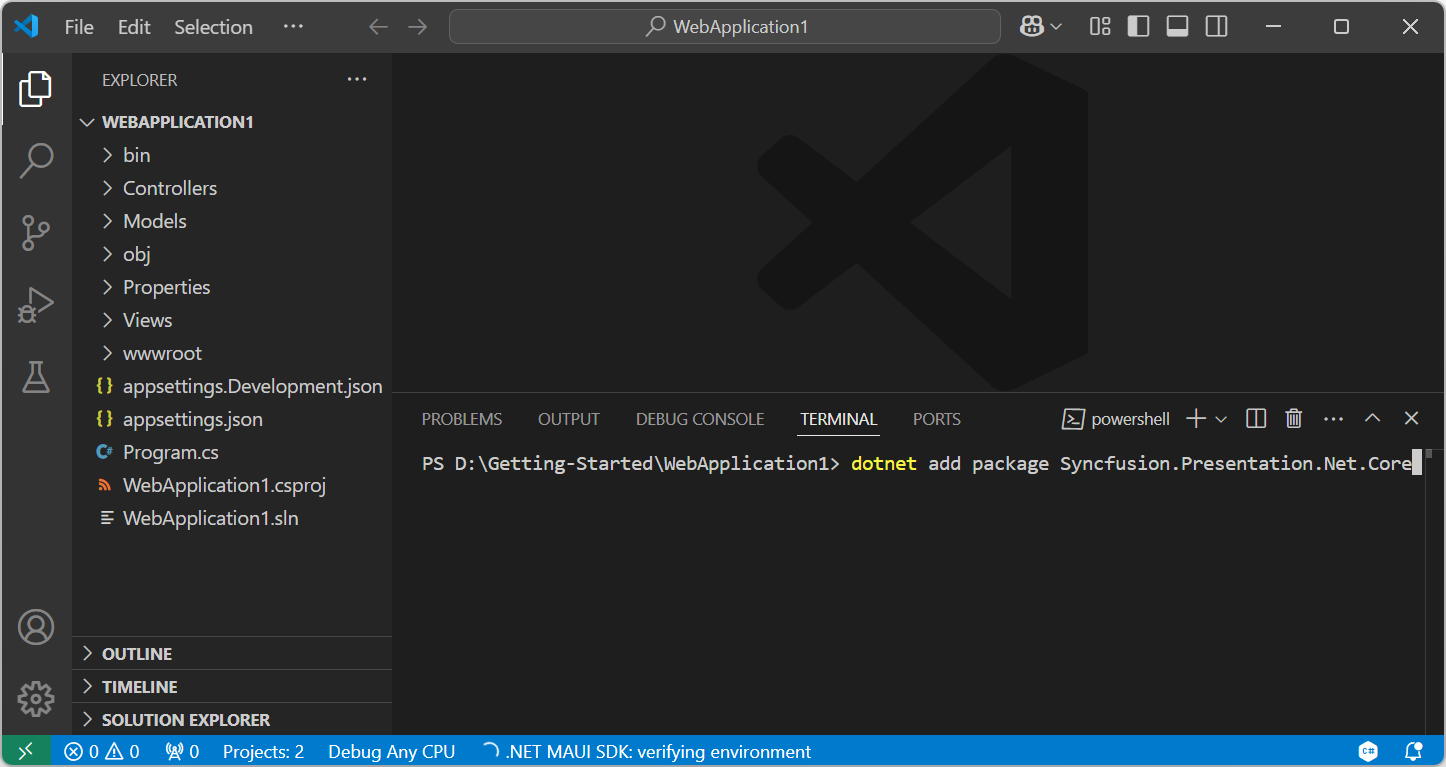Open WebApplication1.csproj file
The width and height of the screenshot is (1446, 767).
point(232,485)
